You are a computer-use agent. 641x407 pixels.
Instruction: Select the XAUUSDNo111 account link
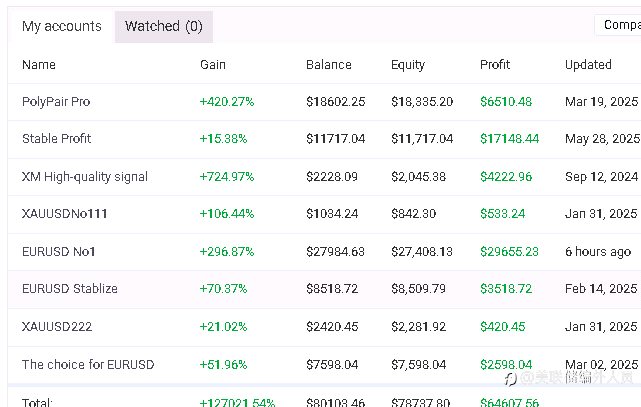click(65, 214)
